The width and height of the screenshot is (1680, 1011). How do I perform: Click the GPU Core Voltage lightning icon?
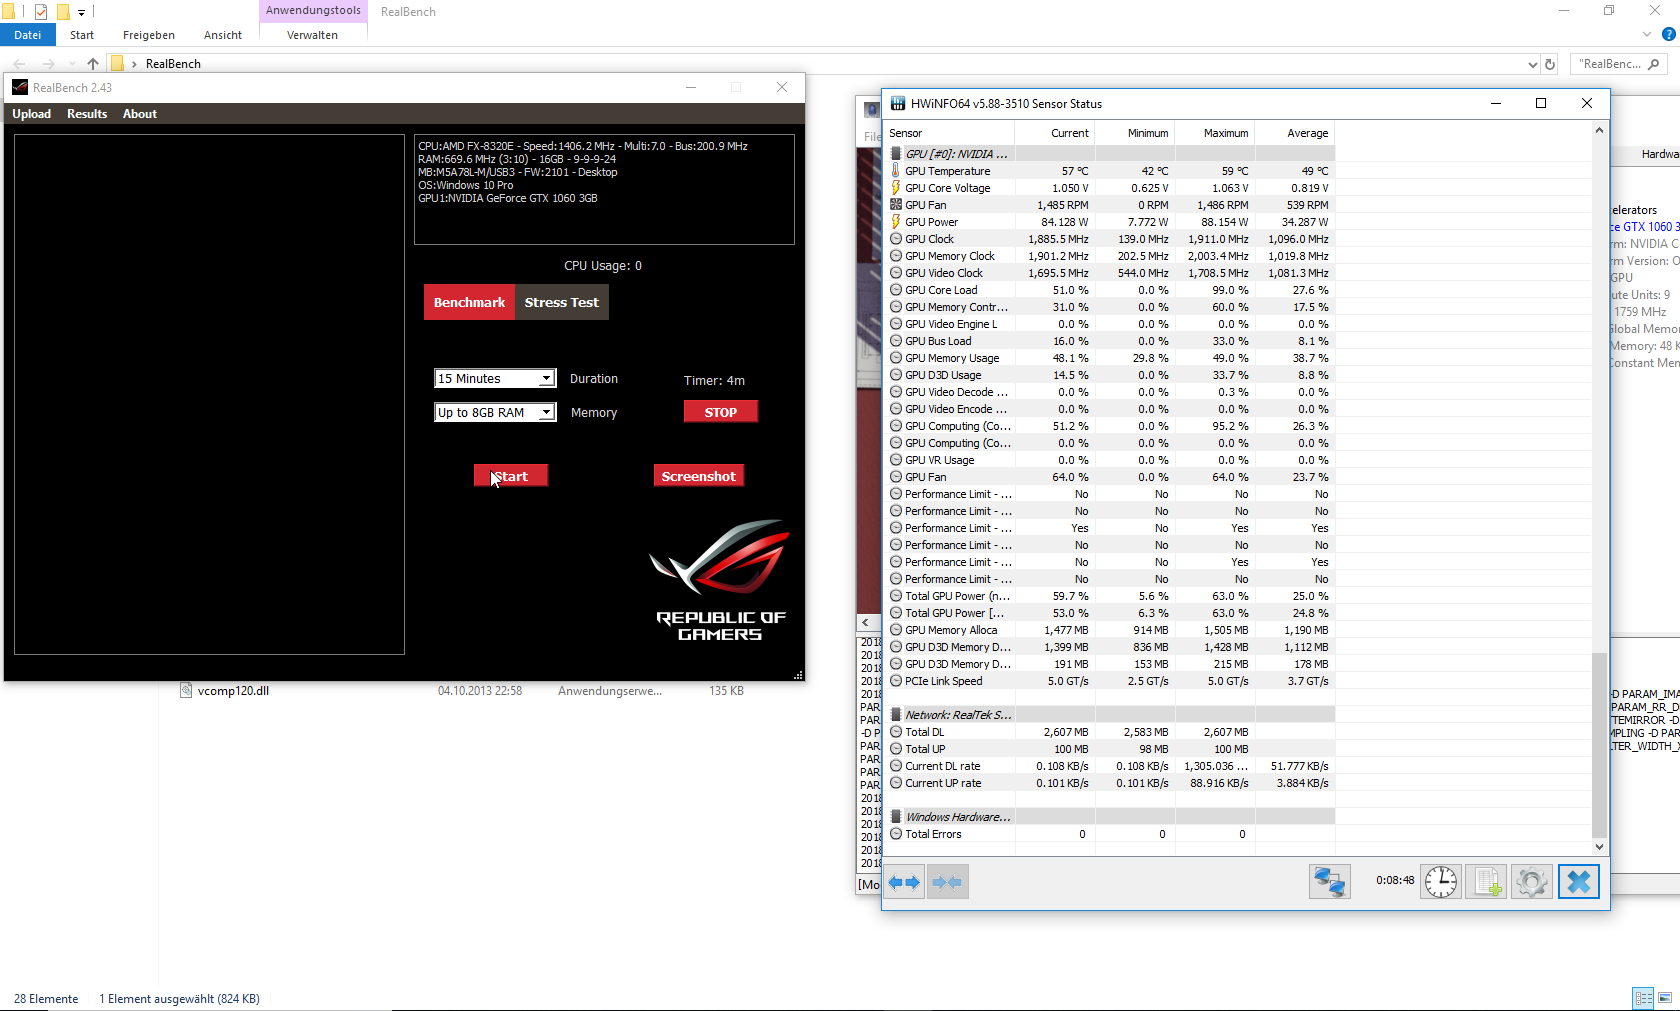896,188
